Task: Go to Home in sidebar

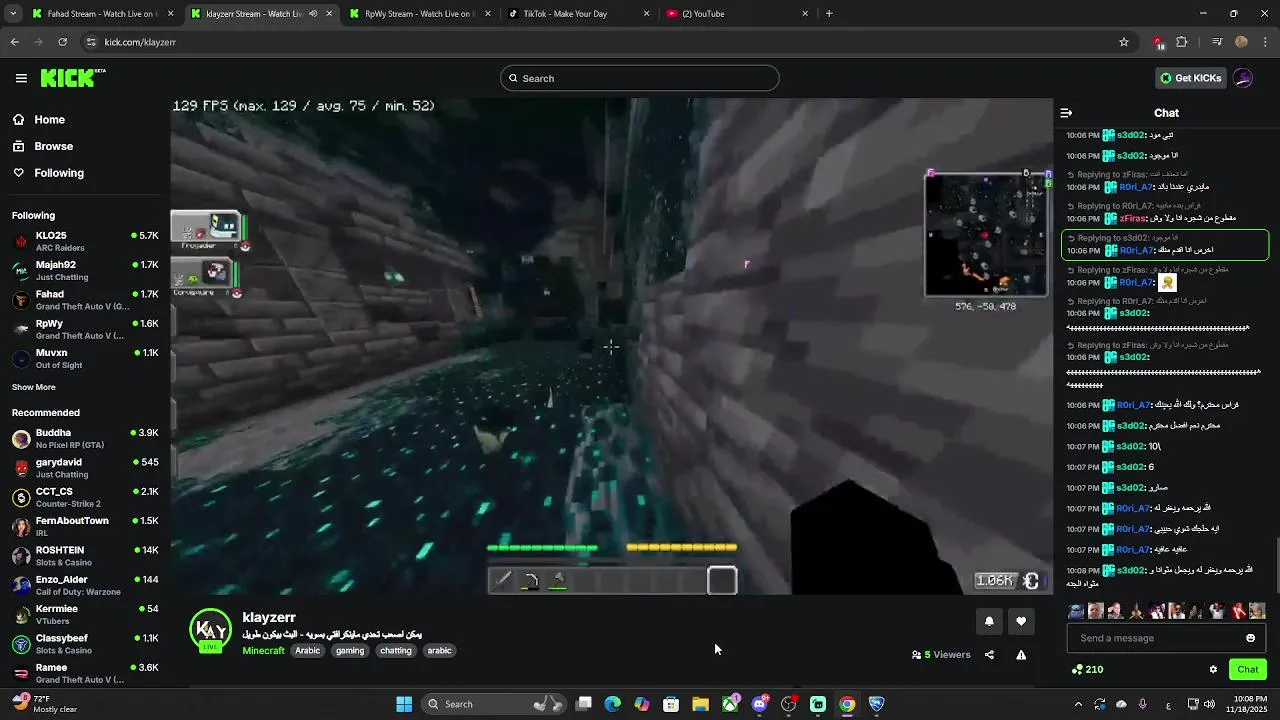Action: pos(49,120)
